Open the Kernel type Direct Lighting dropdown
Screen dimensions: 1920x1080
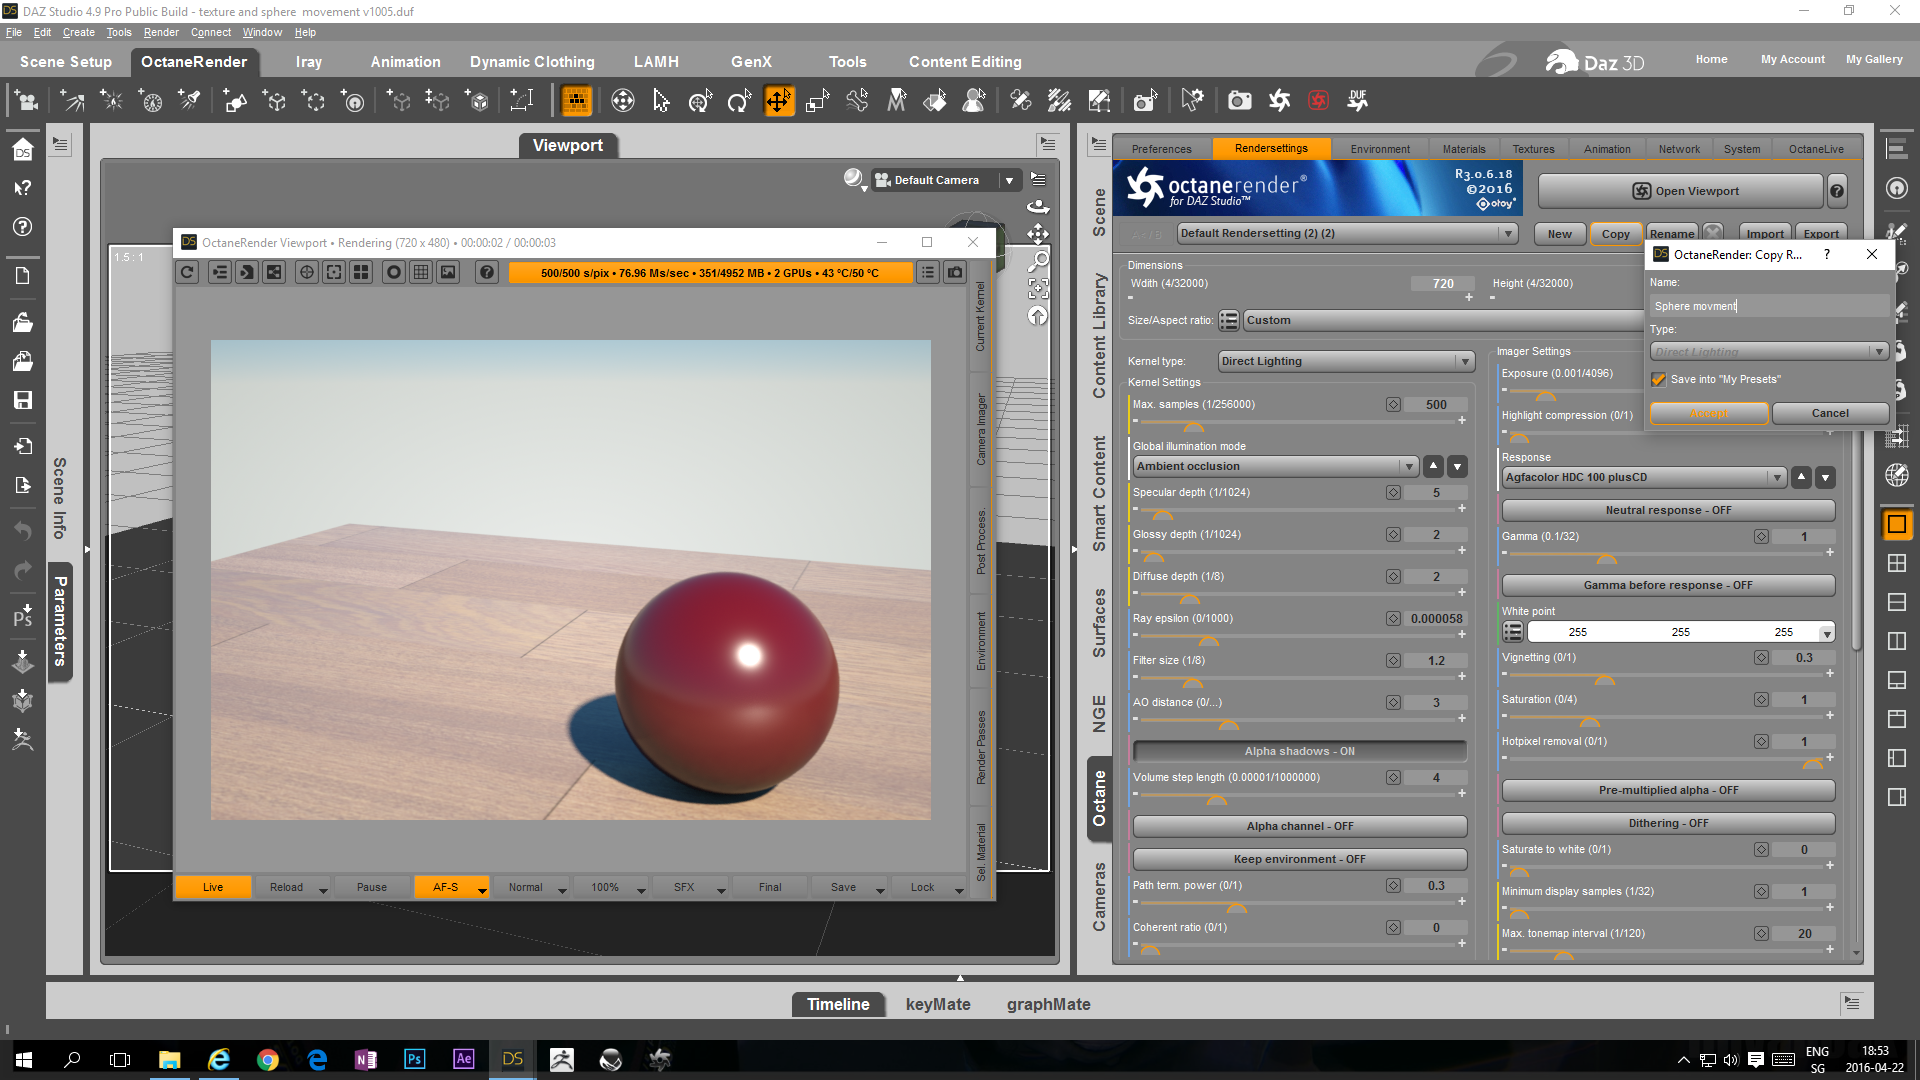point(1346,361)
